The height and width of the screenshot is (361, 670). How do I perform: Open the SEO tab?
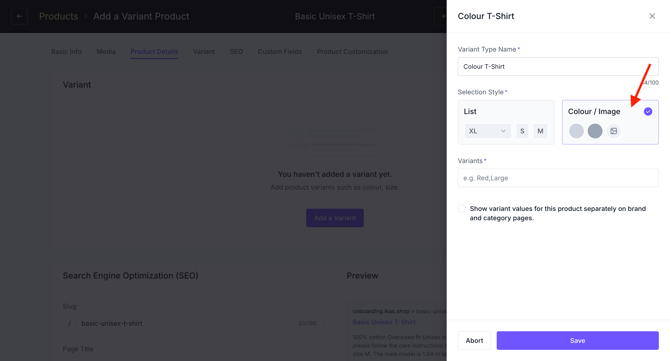[236, 52]
